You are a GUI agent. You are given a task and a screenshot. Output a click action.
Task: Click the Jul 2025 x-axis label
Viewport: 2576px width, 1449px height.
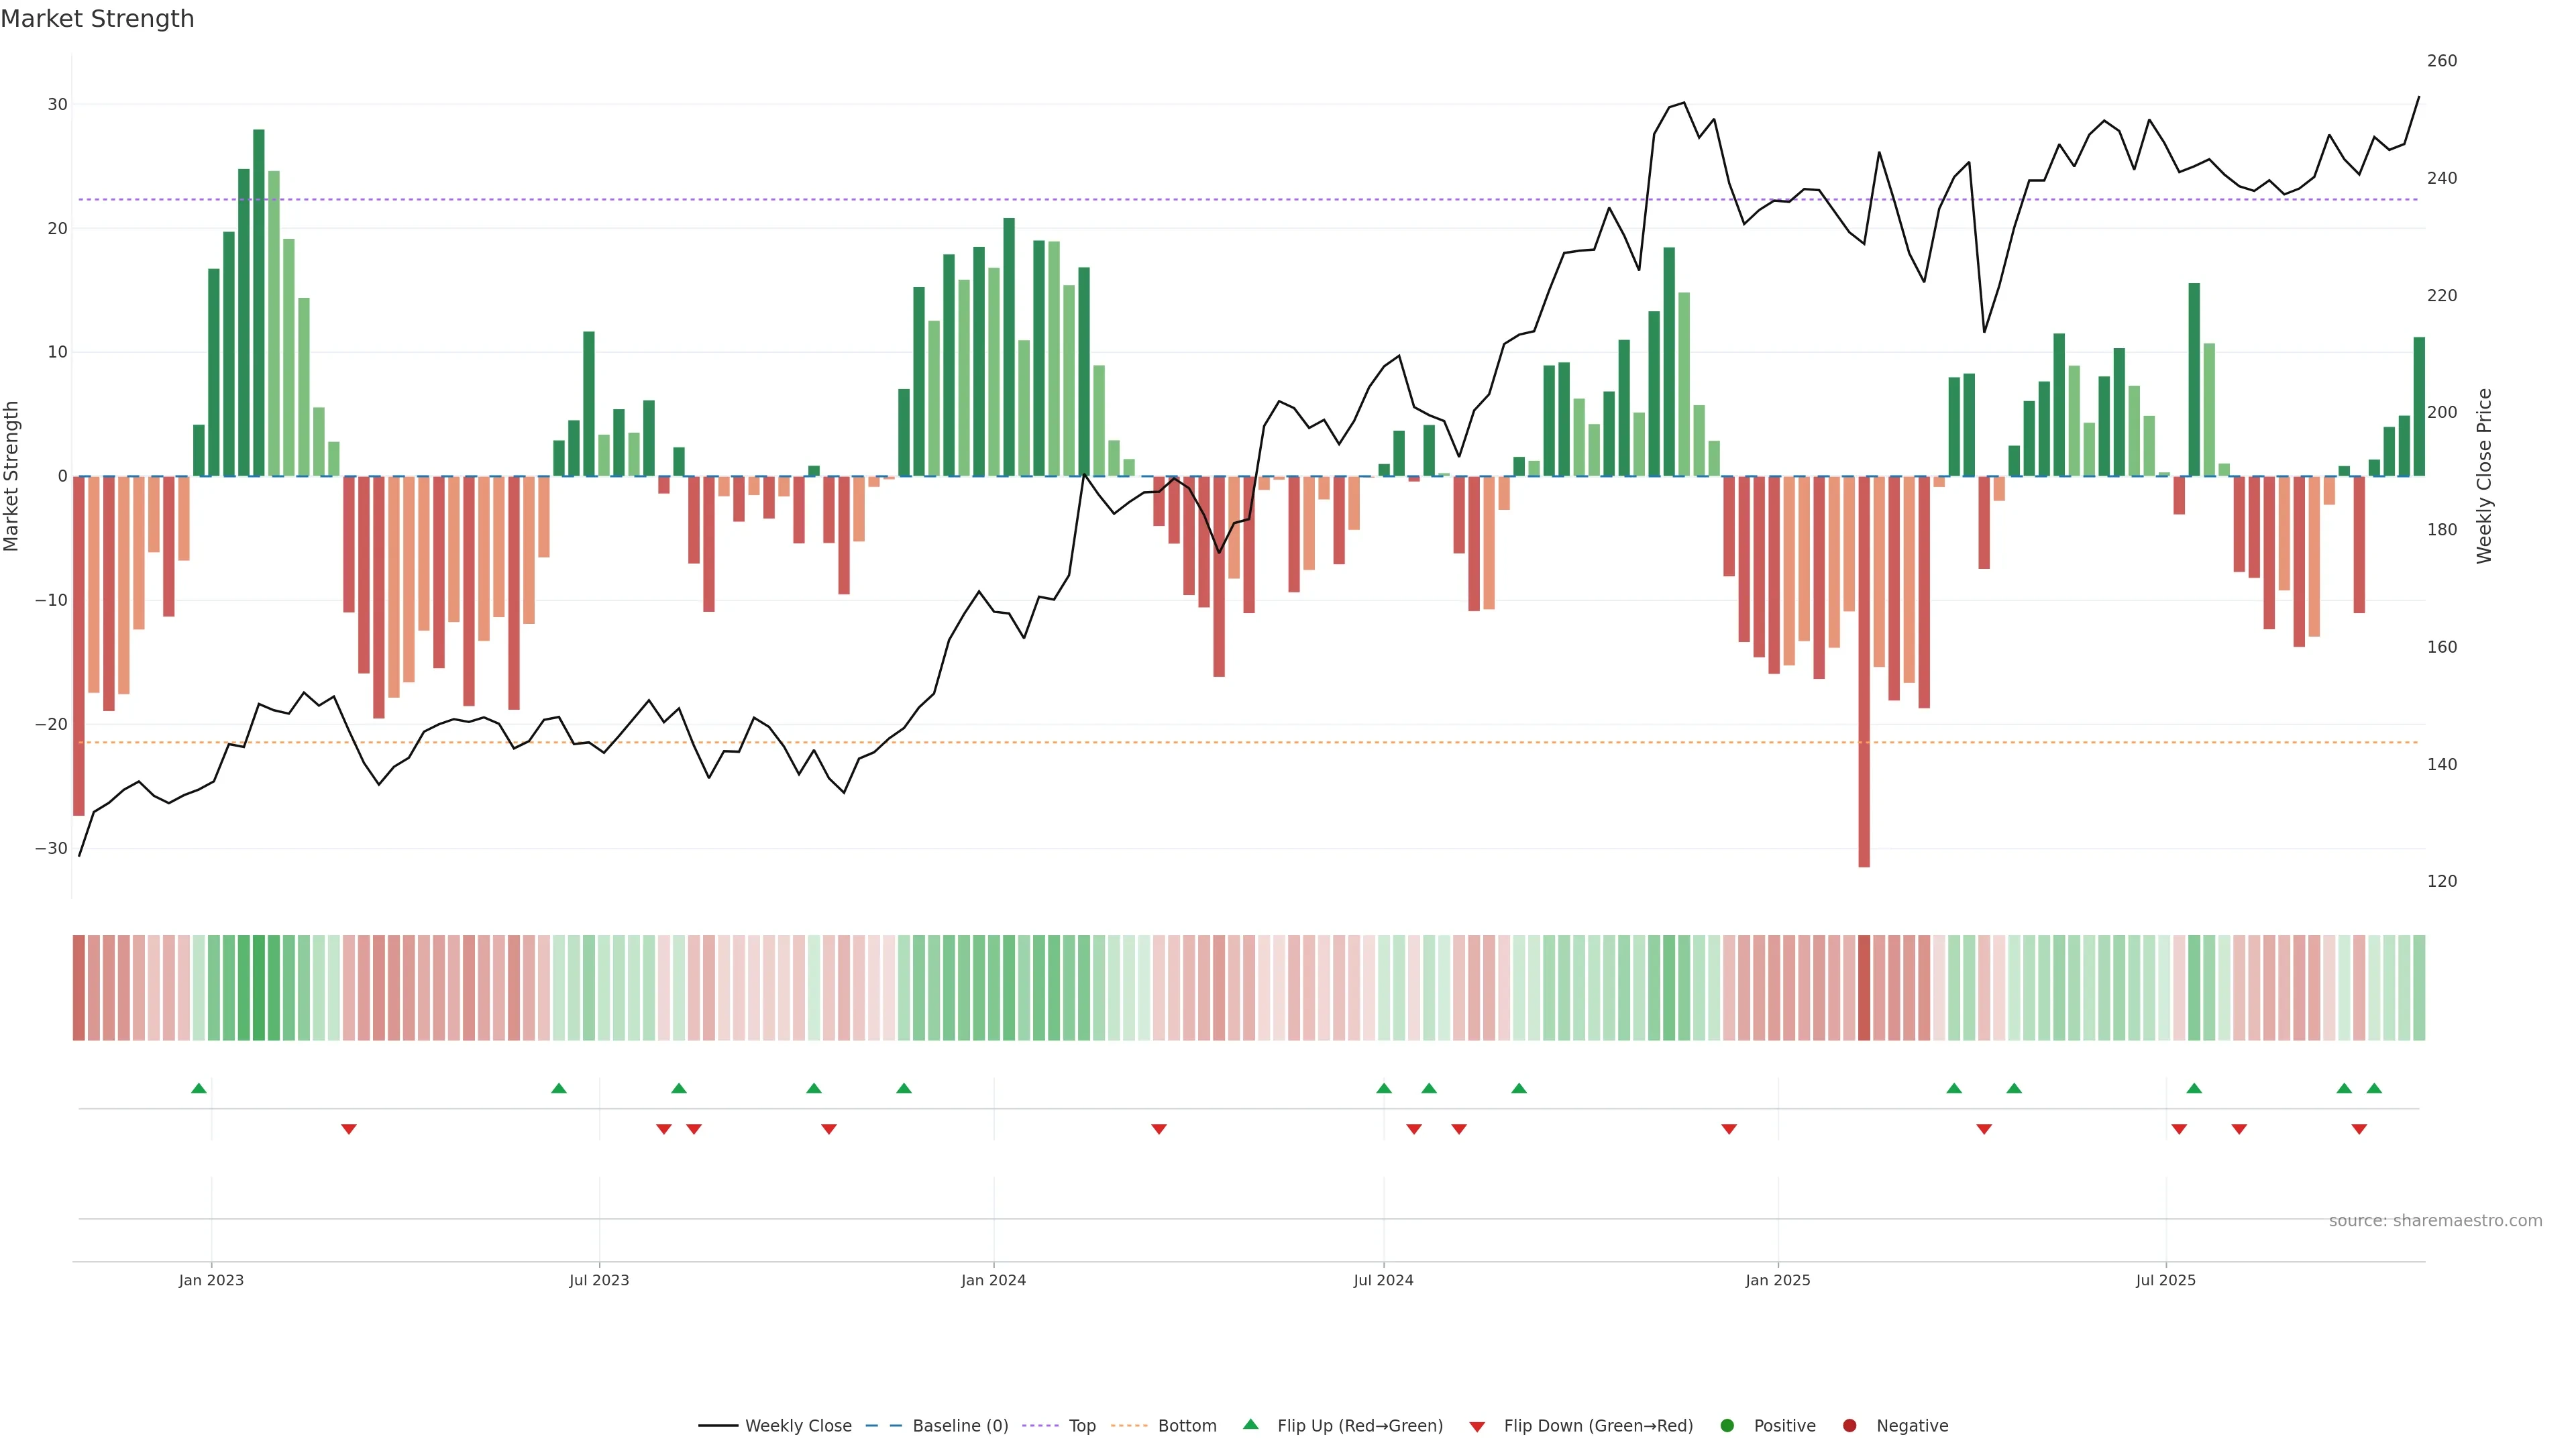tap(2165, 1280)
